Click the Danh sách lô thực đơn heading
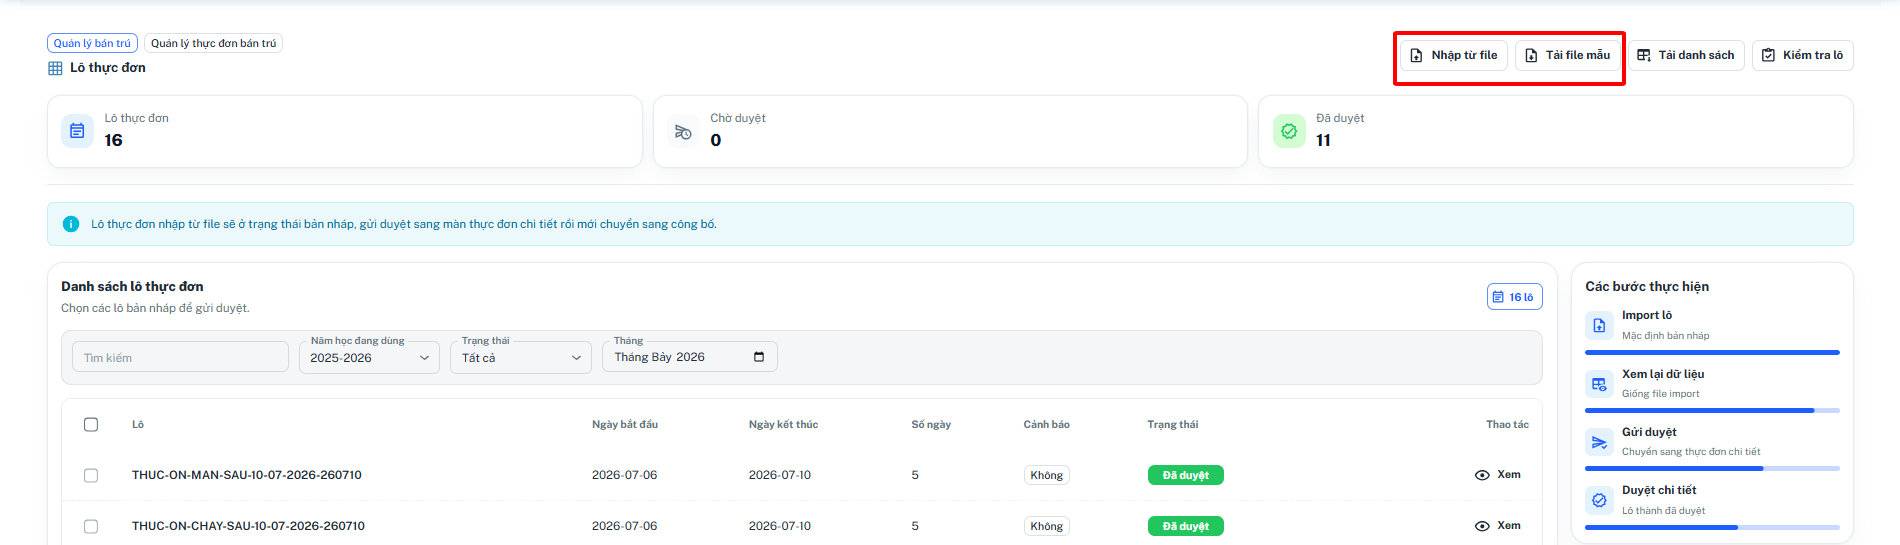This screenshot has width=1900, height=545. click(x=132, y=286)
